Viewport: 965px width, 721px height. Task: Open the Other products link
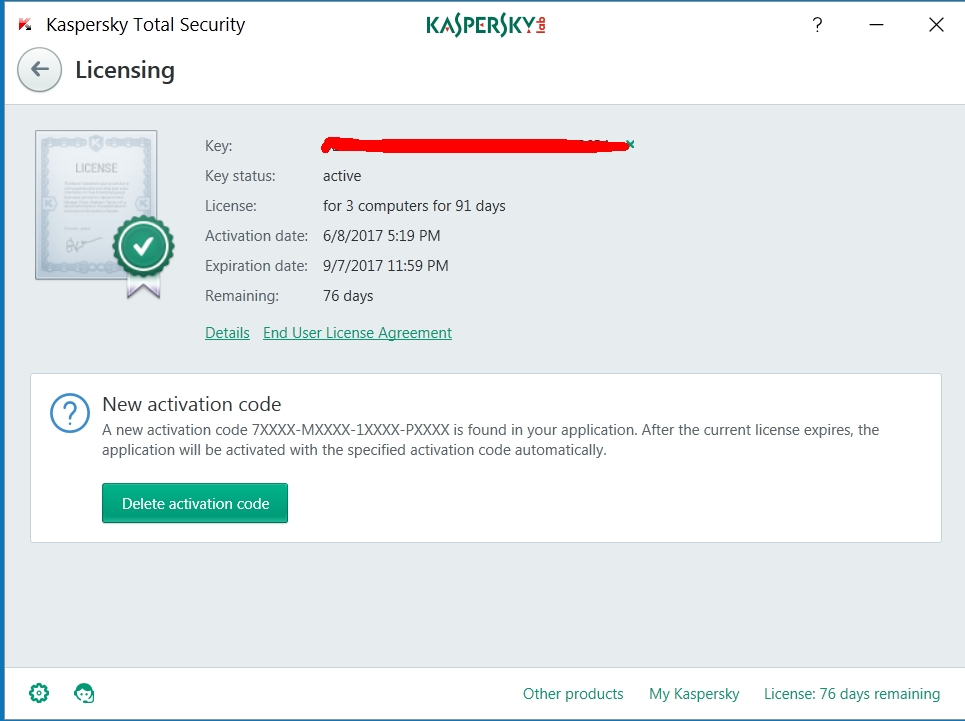(573, 694)
